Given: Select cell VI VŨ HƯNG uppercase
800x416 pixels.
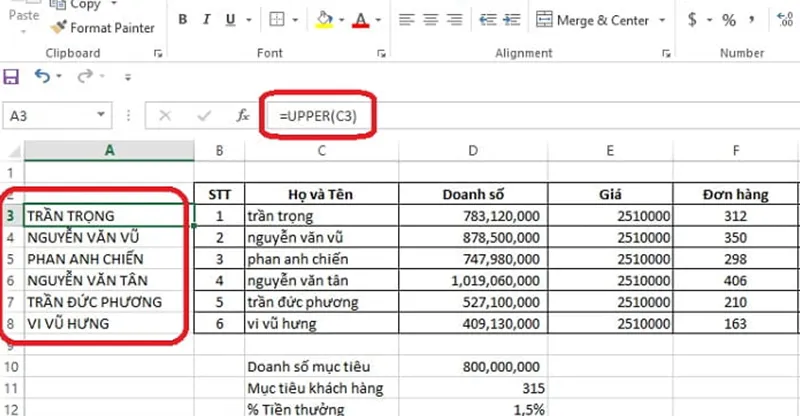Looking at the screenshot, I should coord(109,324).
